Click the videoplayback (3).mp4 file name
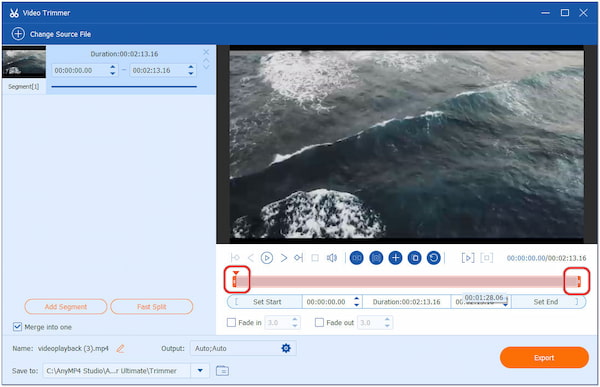The width and height of the screenshot is (600, 387). (73, 348)
